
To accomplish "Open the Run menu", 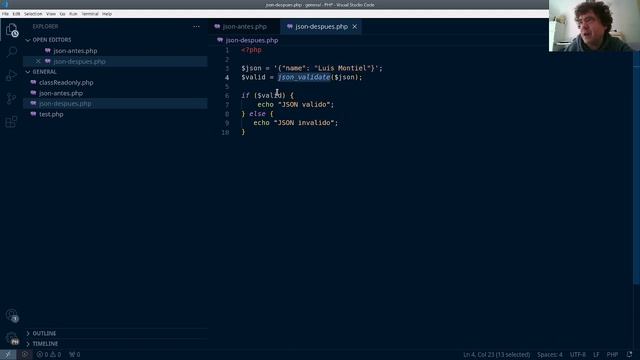I will (x=73, y=14).
